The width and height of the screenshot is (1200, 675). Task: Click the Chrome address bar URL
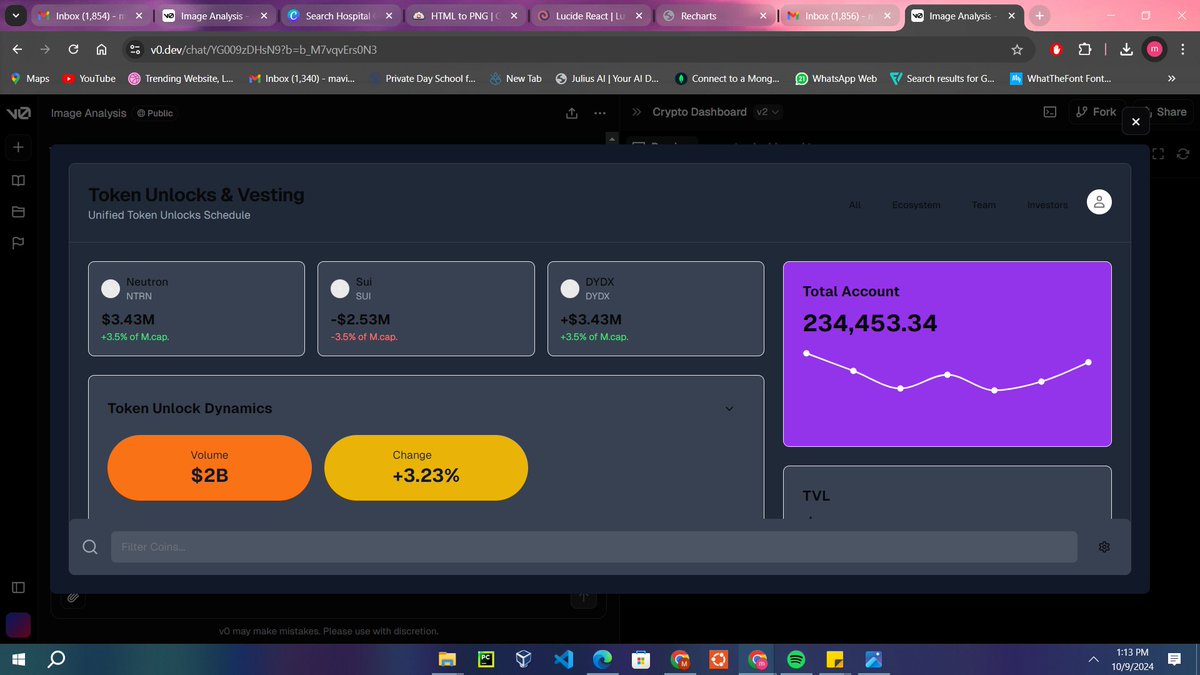pyautogui.click(x=264, y=50)
